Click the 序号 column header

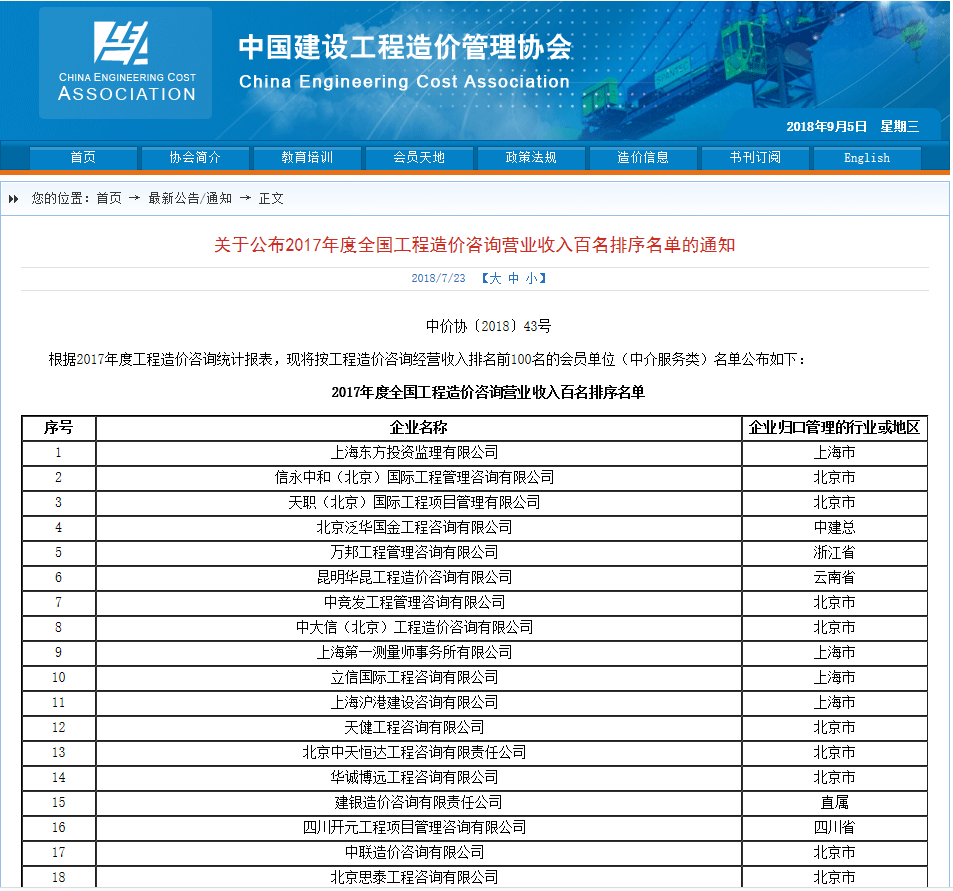(x=58, y=428)
